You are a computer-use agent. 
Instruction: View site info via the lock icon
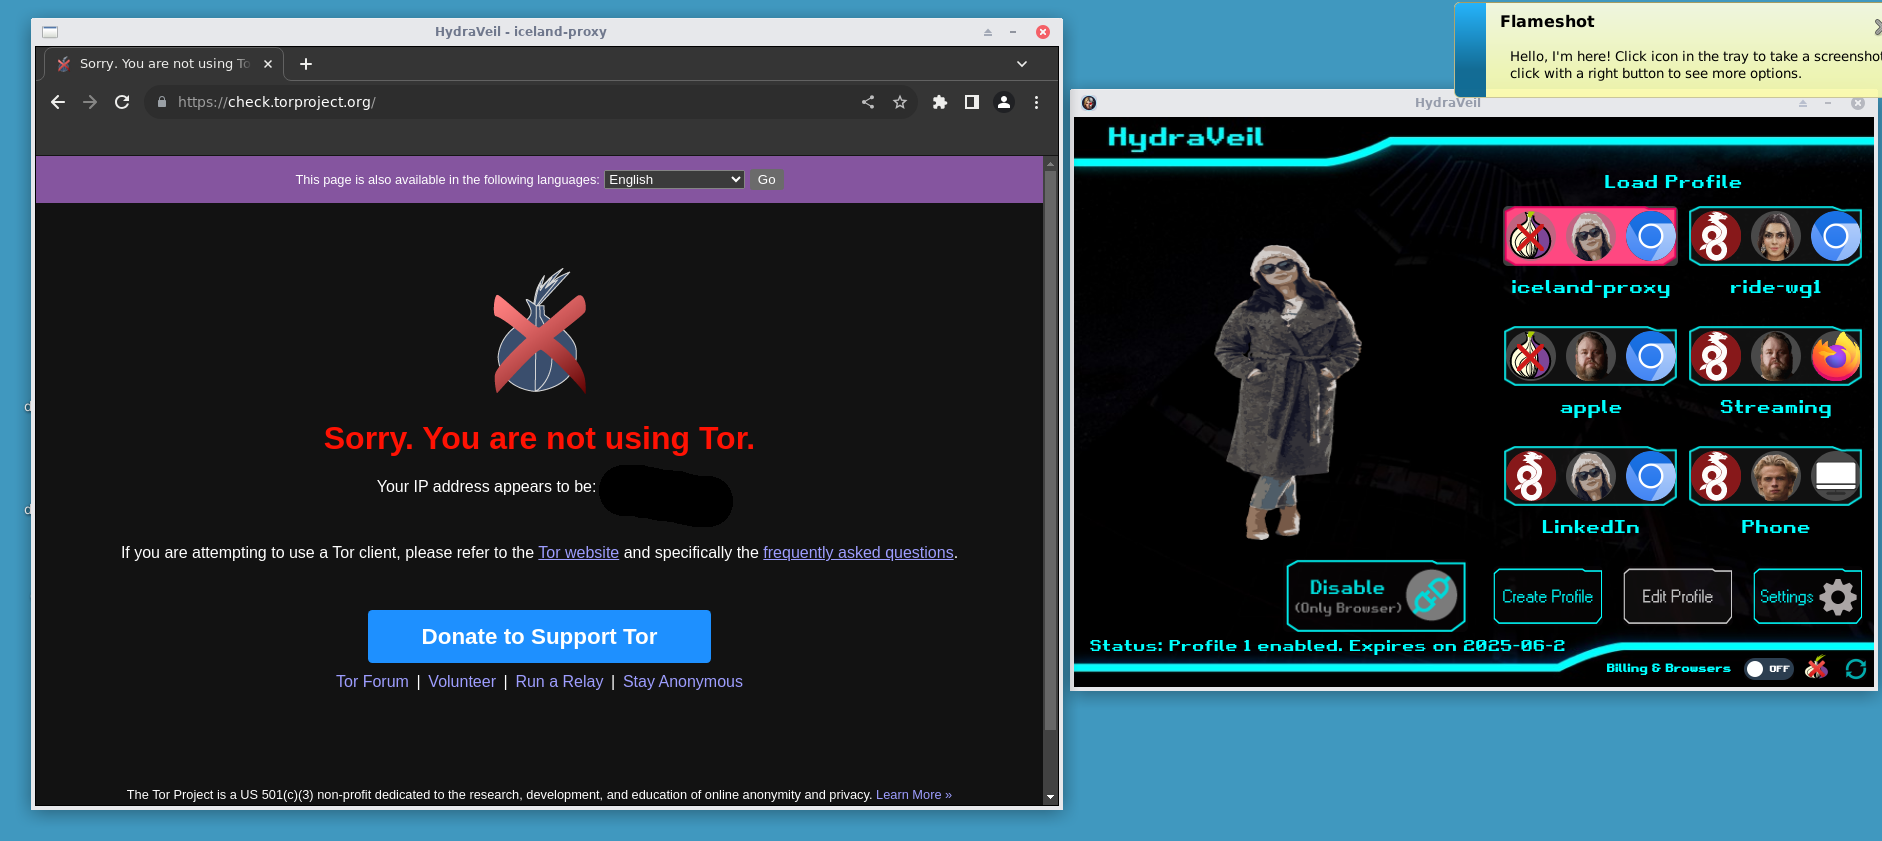click(x=162, y=102)
